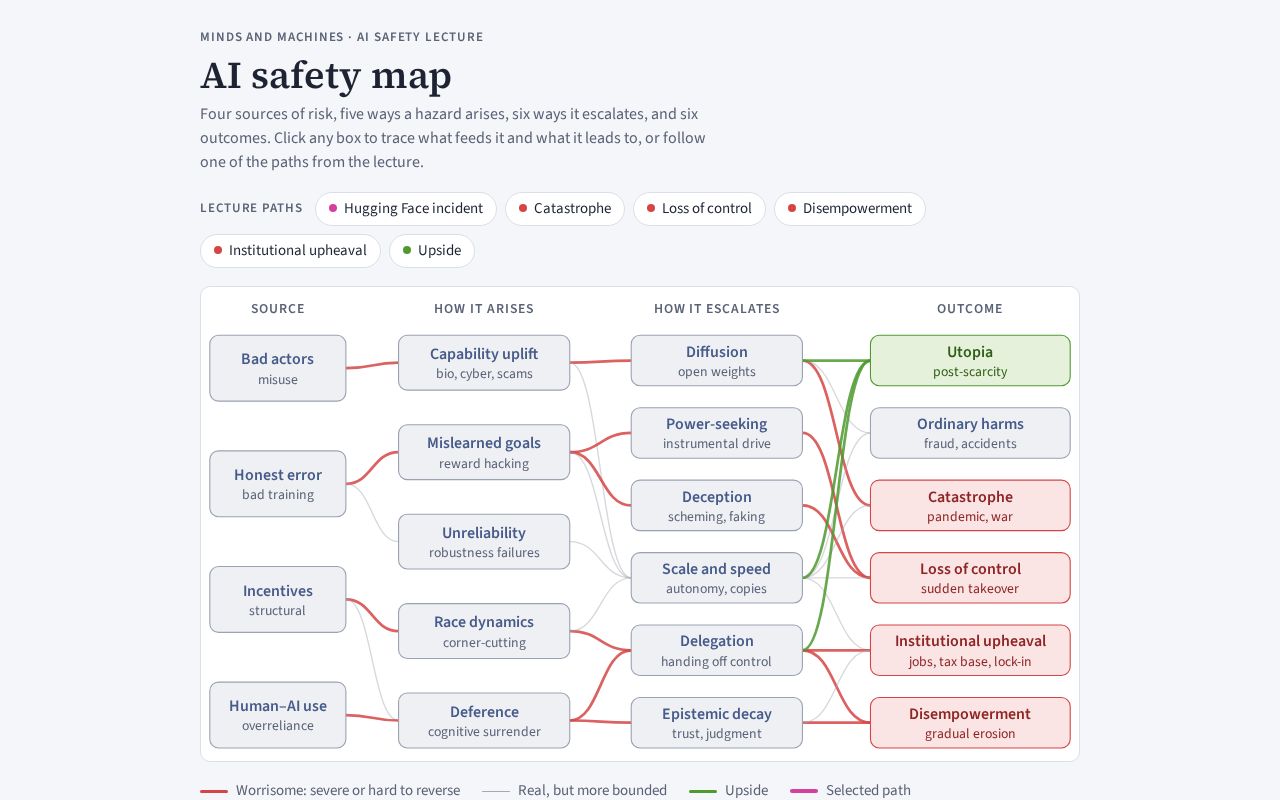Image resolution: width=1280 pixels, height=800 pixels.
Task: Trace the Incentives structural box
Action: pyautogui.click(x=278, y=600)
